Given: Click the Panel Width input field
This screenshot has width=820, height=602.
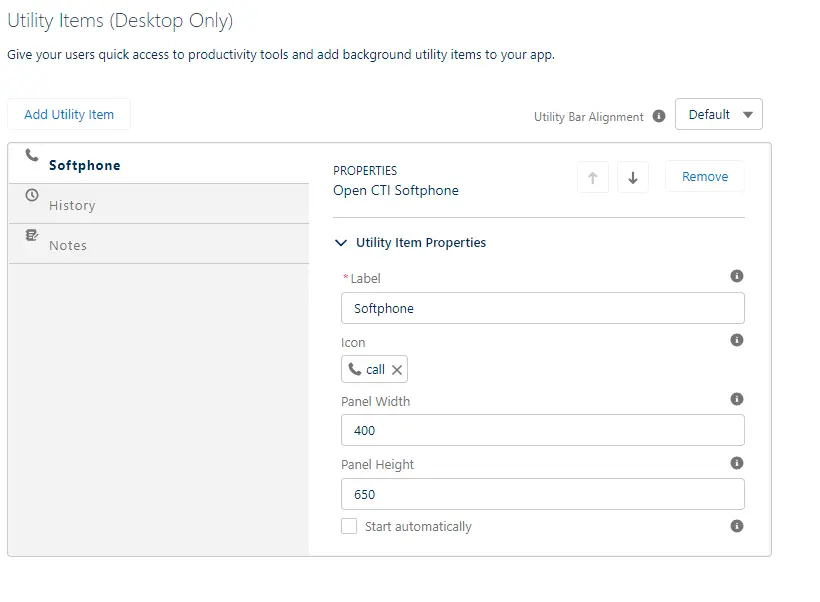Looking at the screenshot, I should pyautogui.click(x=542, y=431).
